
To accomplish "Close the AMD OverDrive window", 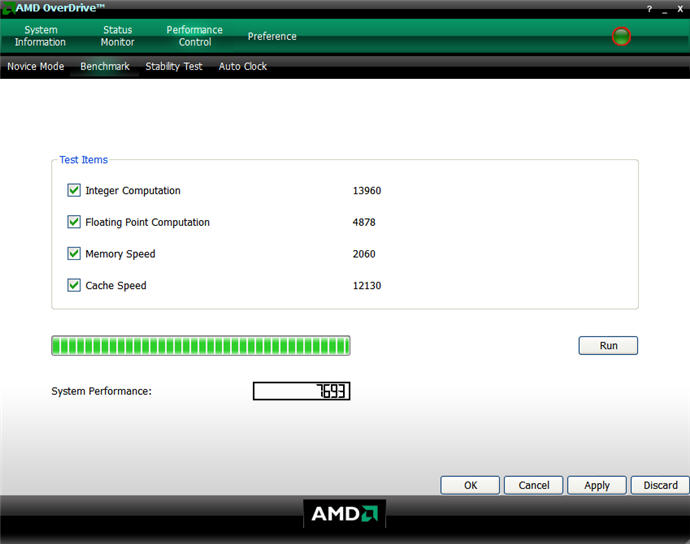I will (x=680, y=9).
